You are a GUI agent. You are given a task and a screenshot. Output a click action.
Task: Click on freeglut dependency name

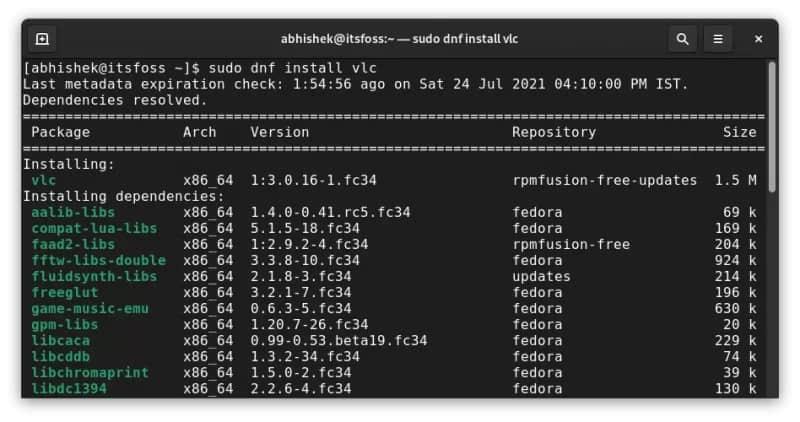65,292
